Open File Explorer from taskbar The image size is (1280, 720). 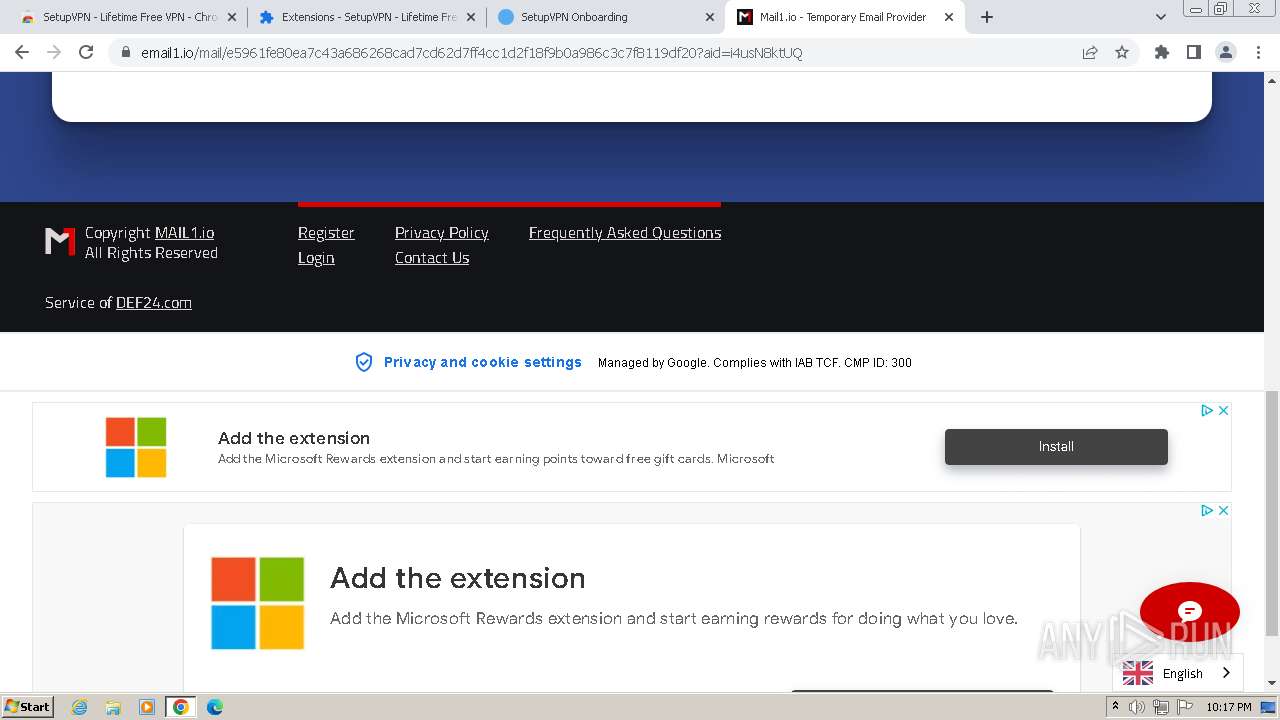point(113,707)
